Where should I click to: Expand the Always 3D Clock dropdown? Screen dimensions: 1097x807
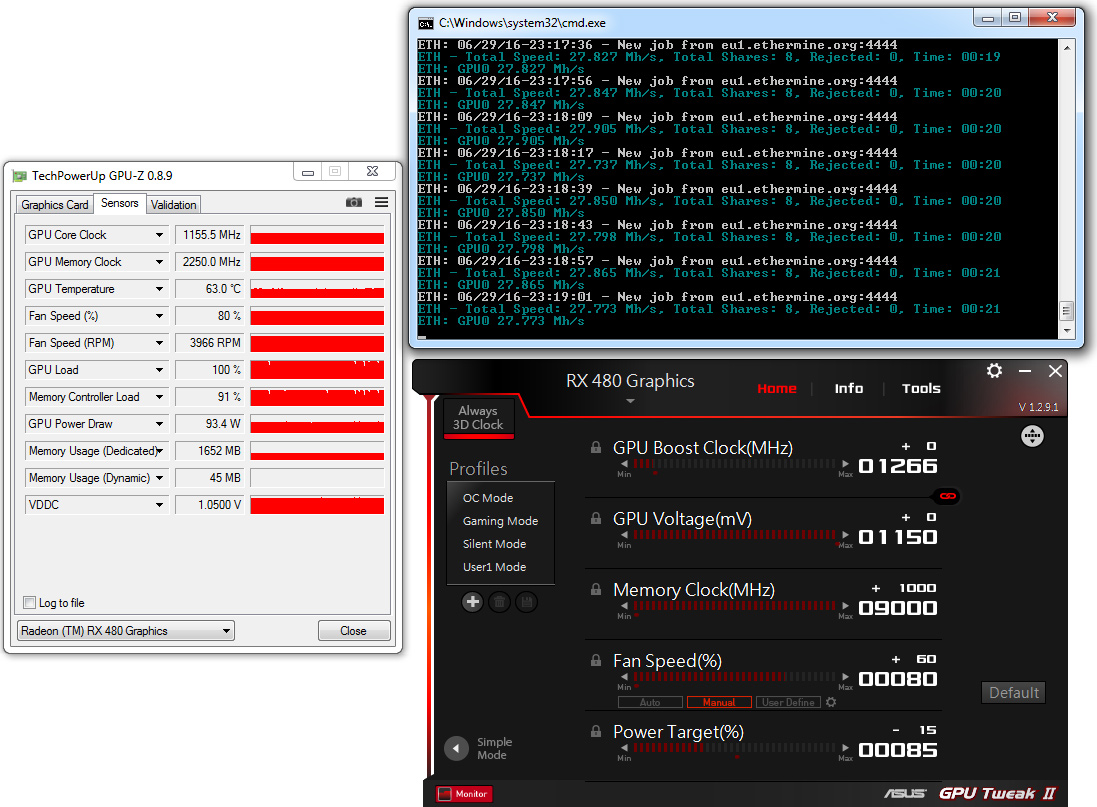[478, 417]
